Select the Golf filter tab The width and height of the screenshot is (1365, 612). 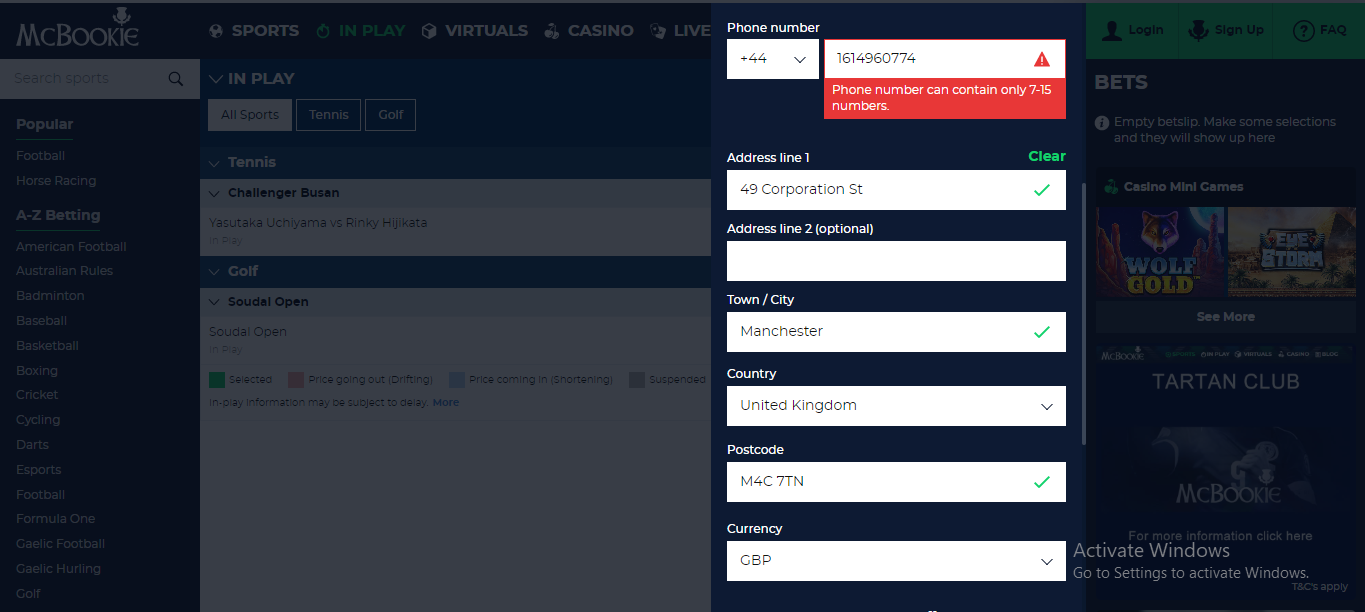pyautogui.click(x=390, y=115)
